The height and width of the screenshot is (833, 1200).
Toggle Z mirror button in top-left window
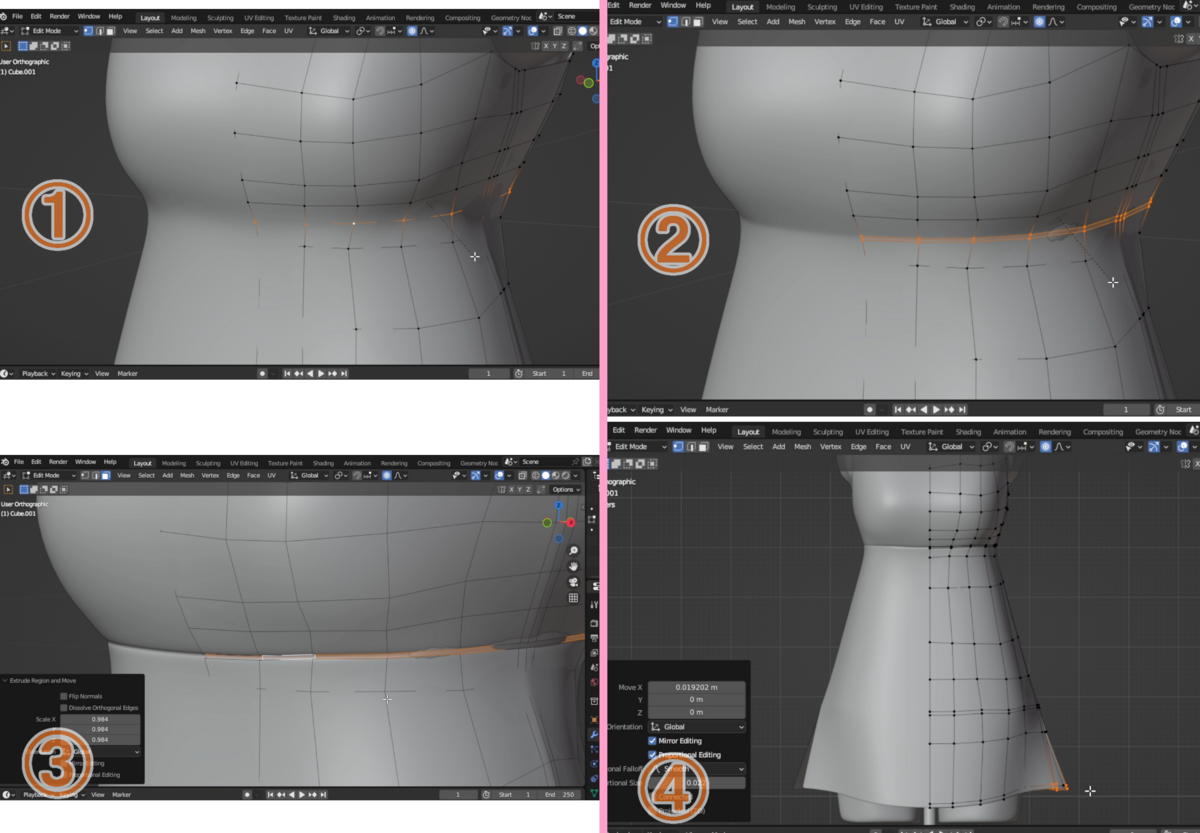564,46
